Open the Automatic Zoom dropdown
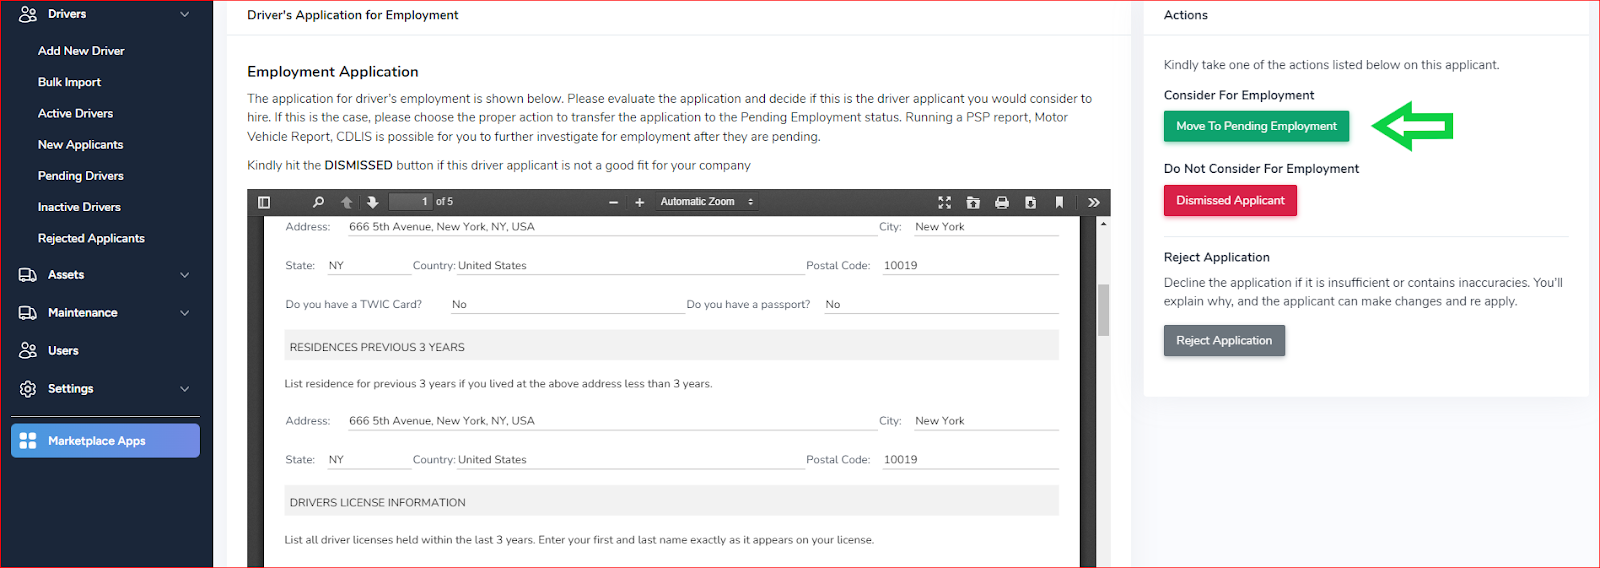This screenshot has height=568, width=1600. [x=706, y=202]
